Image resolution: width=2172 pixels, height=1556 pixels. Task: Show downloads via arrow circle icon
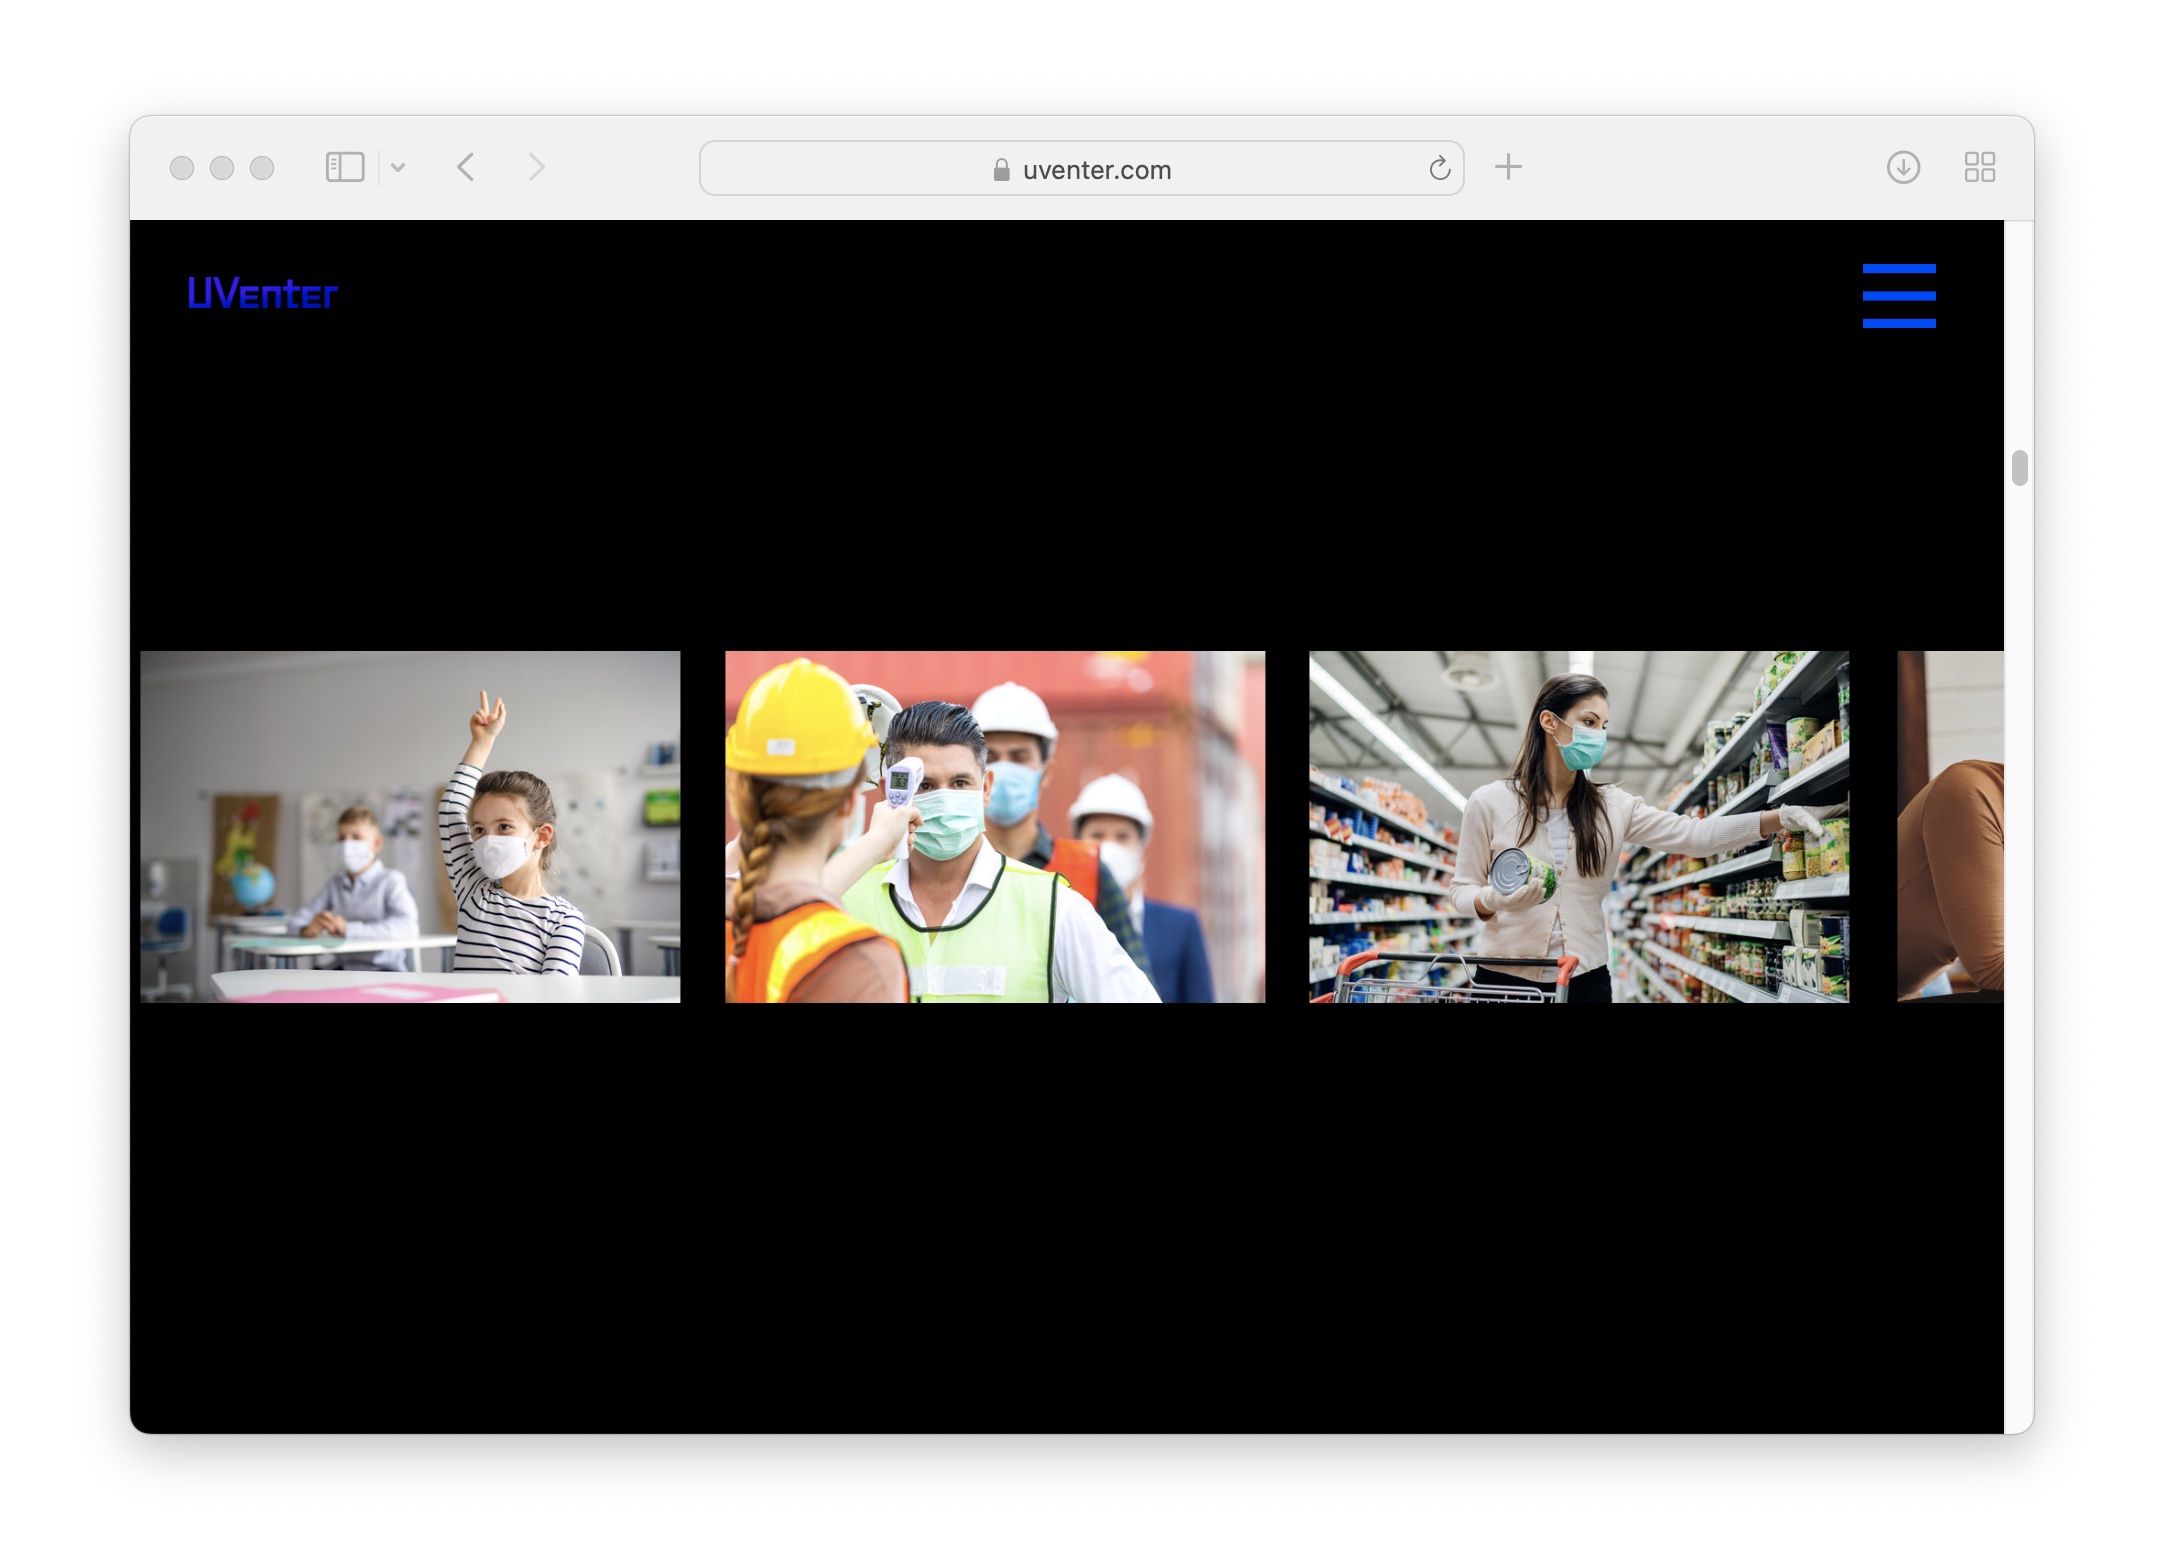point(1903,167)
